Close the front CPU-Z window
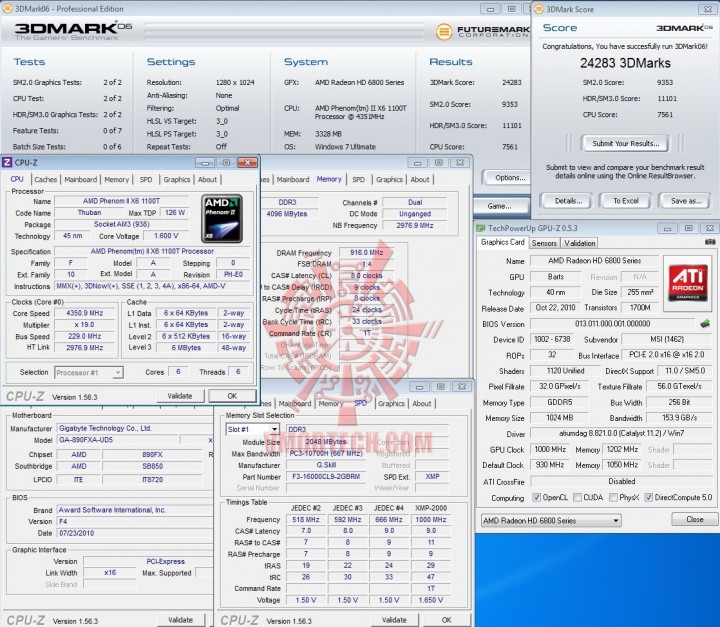 click(248, 163)
